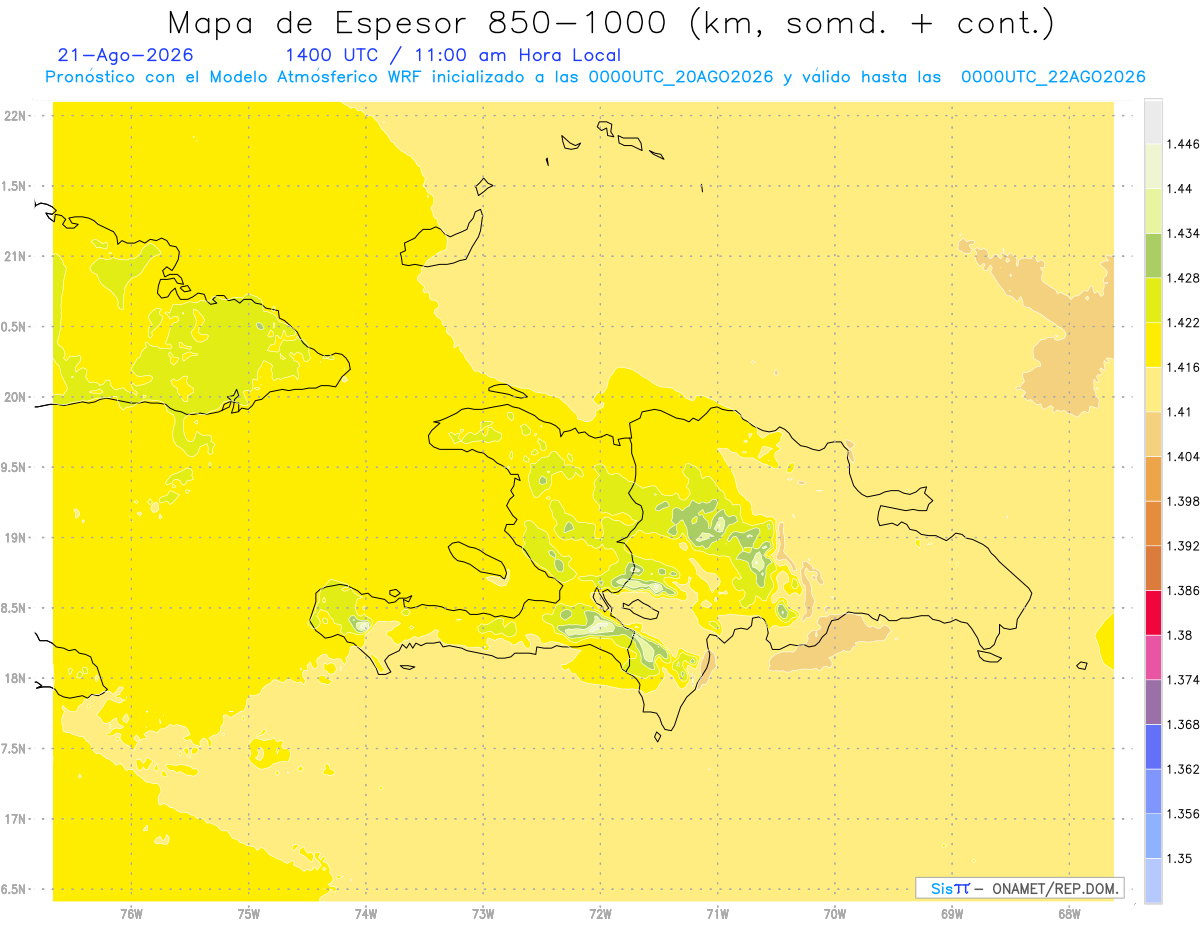Select the purple legend band between 1.368 and 1.374

click(x=1153, y=702)
